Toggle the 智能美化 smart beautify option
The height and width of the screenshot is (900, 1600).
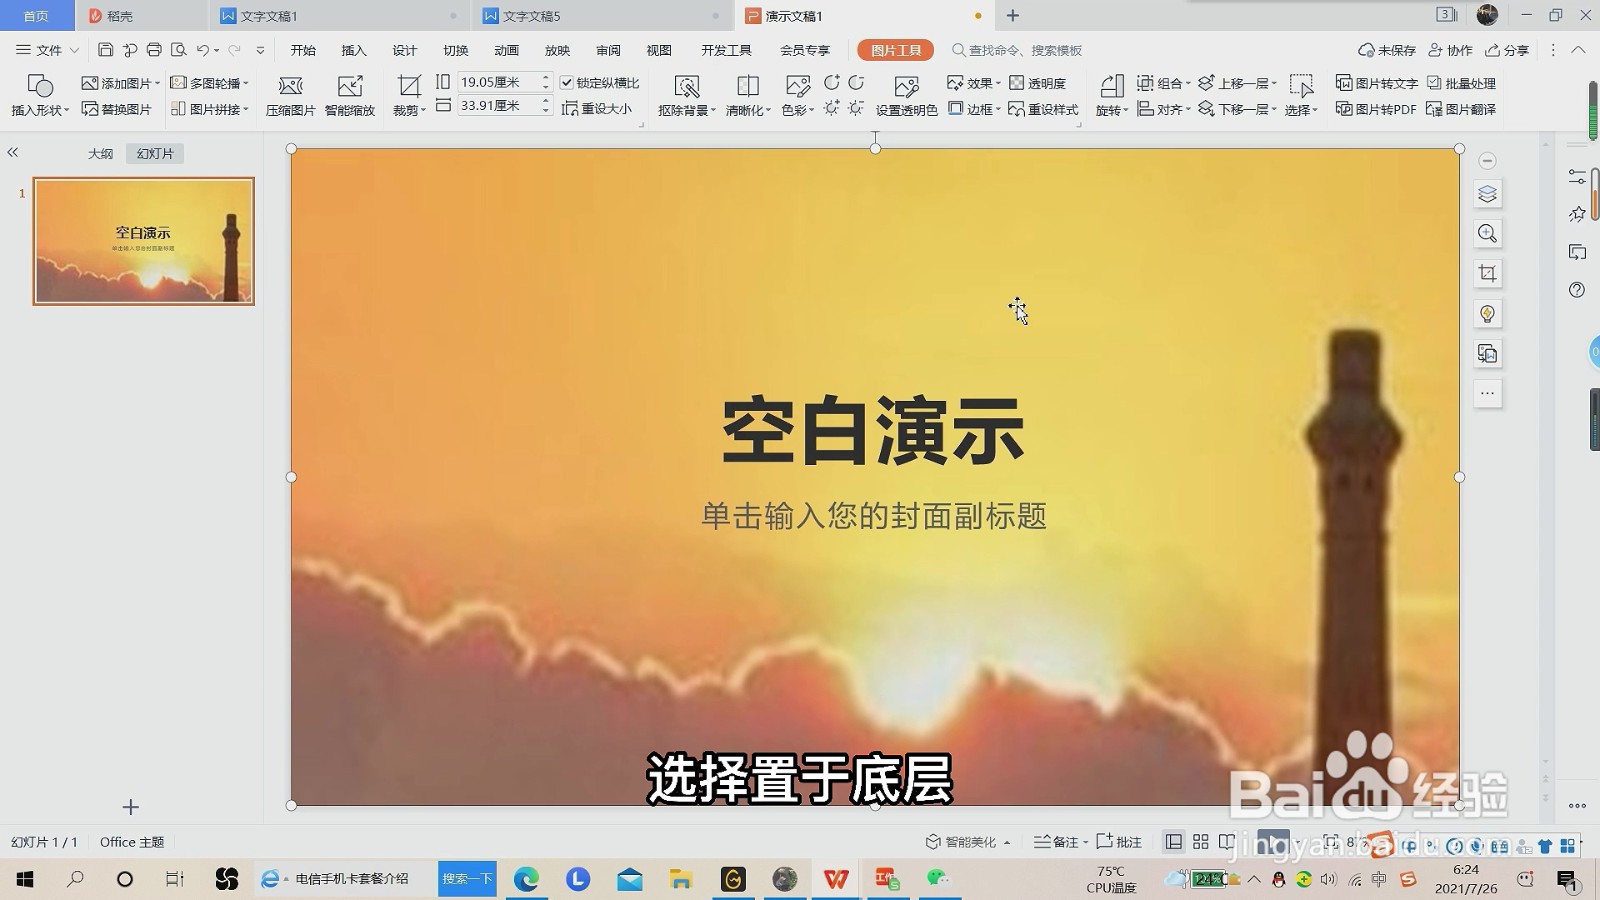pos(968,842)
